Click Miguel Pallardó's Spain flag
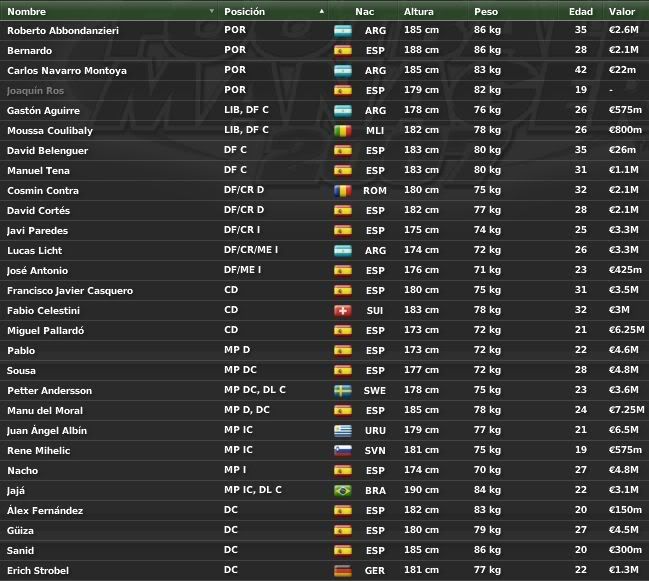 [343, 331]
